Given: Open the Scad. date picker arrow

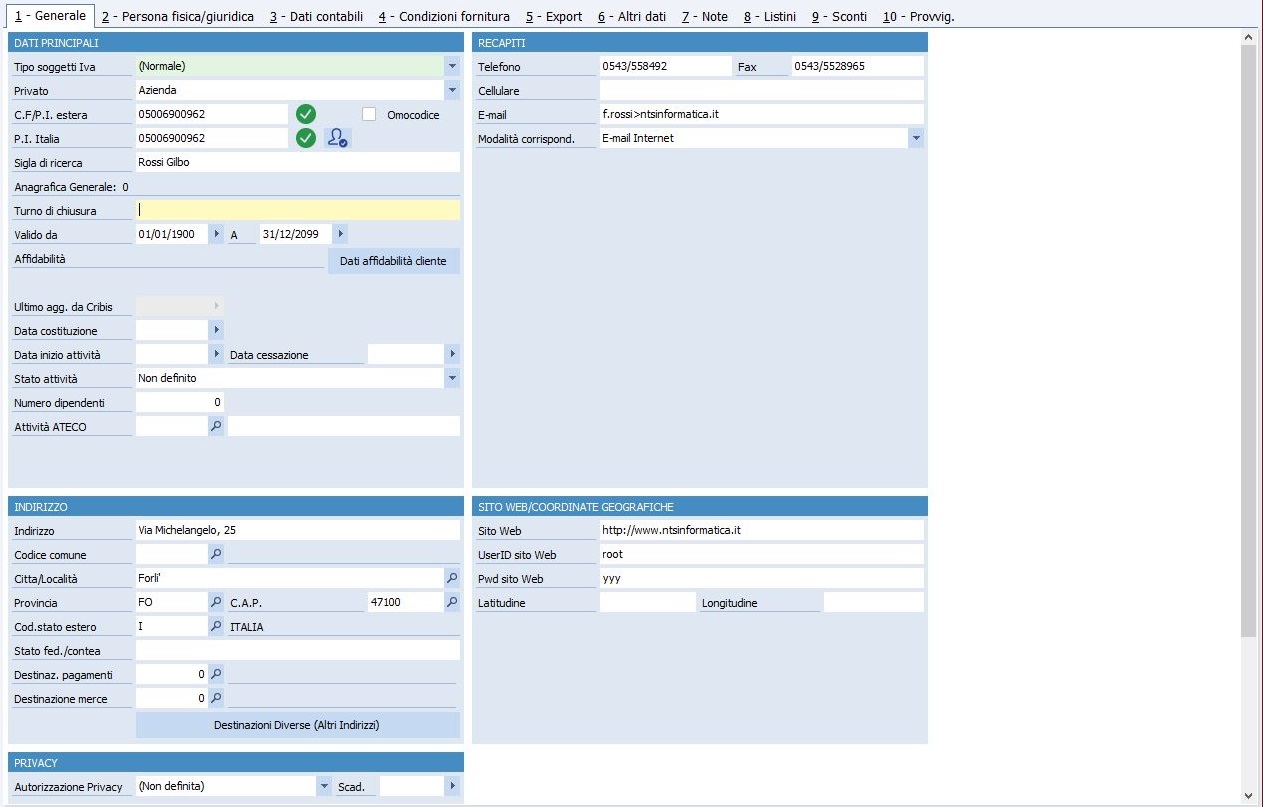Looking at the screenshot, I should click(x=452, y=787).
